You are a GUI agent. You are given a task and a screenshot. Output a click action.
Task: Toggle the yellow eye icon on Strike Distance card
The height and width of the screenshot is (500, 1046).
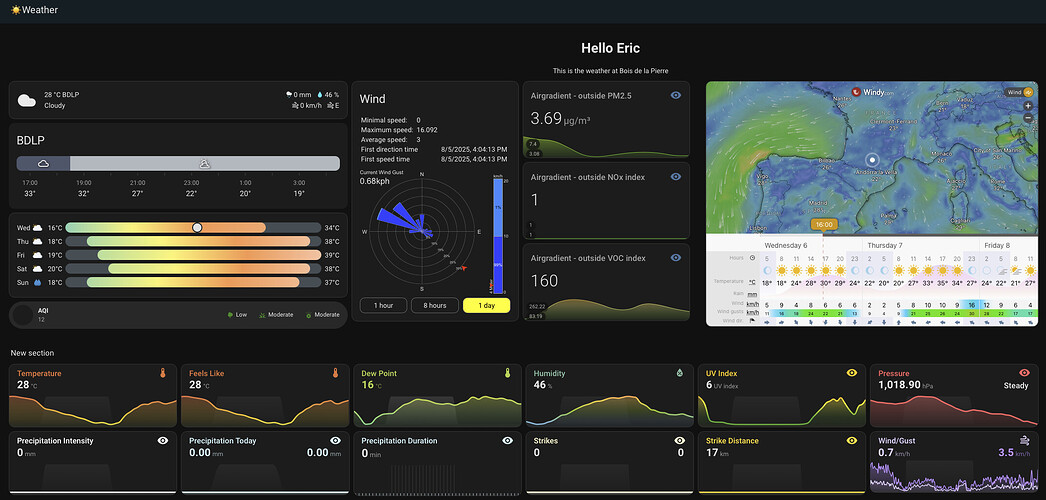851,441
